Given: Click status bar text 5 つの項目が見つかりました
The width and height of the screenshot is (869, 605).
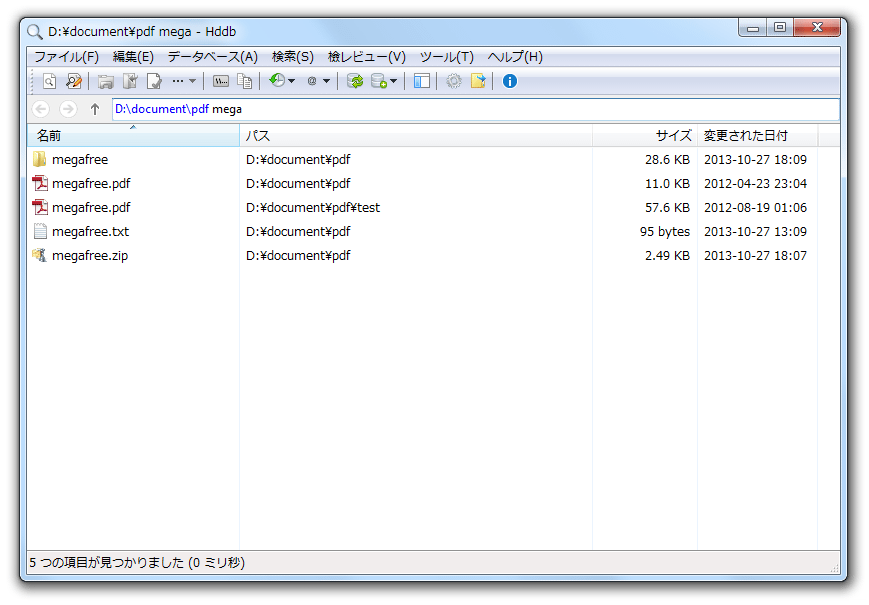Looking at the screenshot, I should pyautogui.click(x=106, y=563).
